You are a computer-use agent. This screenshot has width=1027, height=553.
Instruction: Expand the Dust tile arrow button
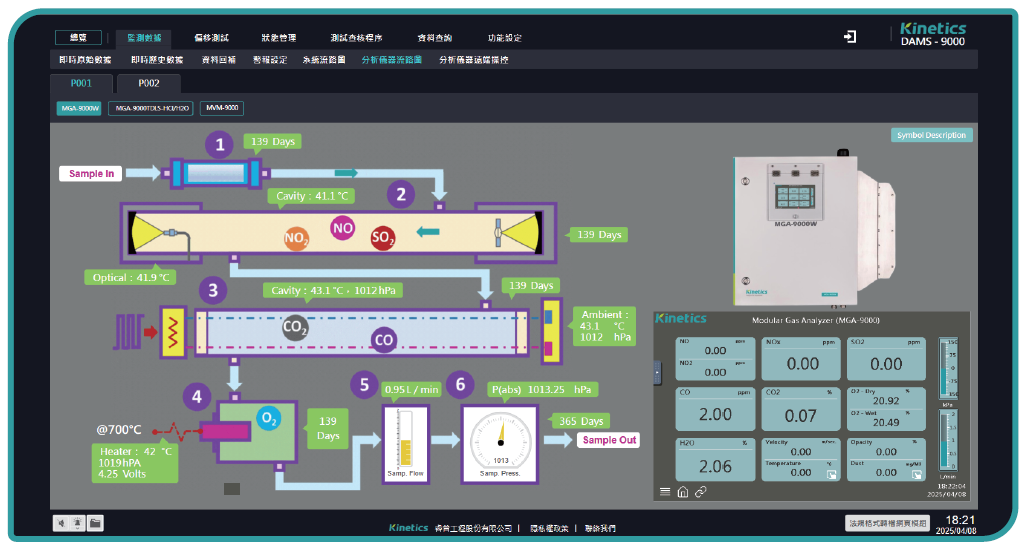tap(917, 474)
